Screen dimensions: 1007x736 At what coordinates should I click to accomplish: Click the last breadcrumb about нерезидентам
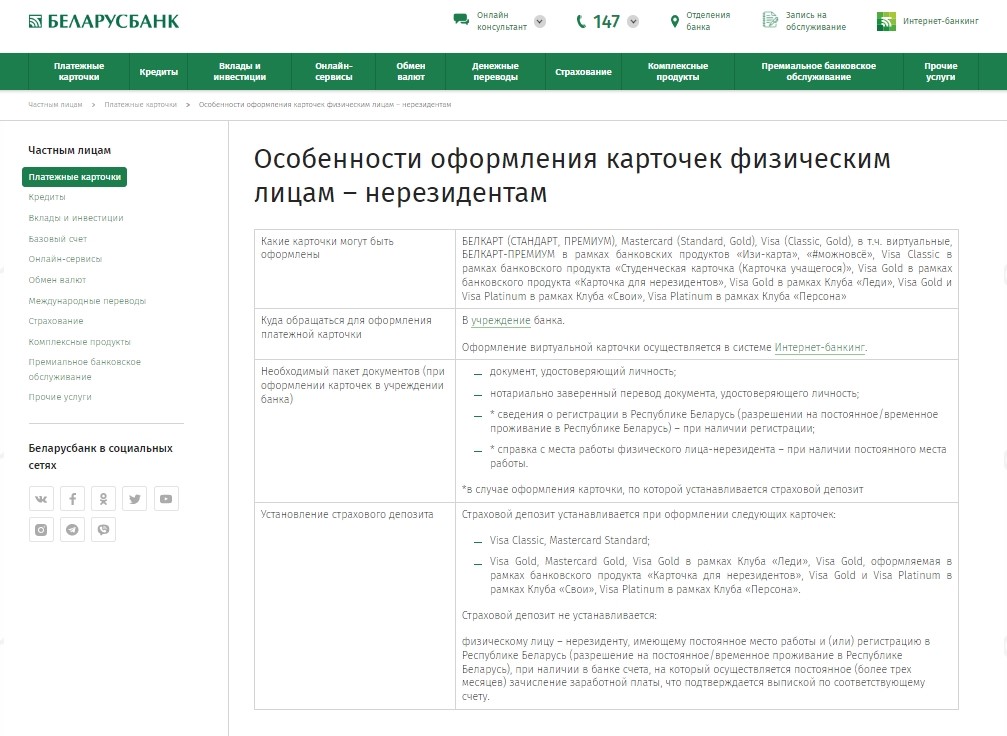325,105
